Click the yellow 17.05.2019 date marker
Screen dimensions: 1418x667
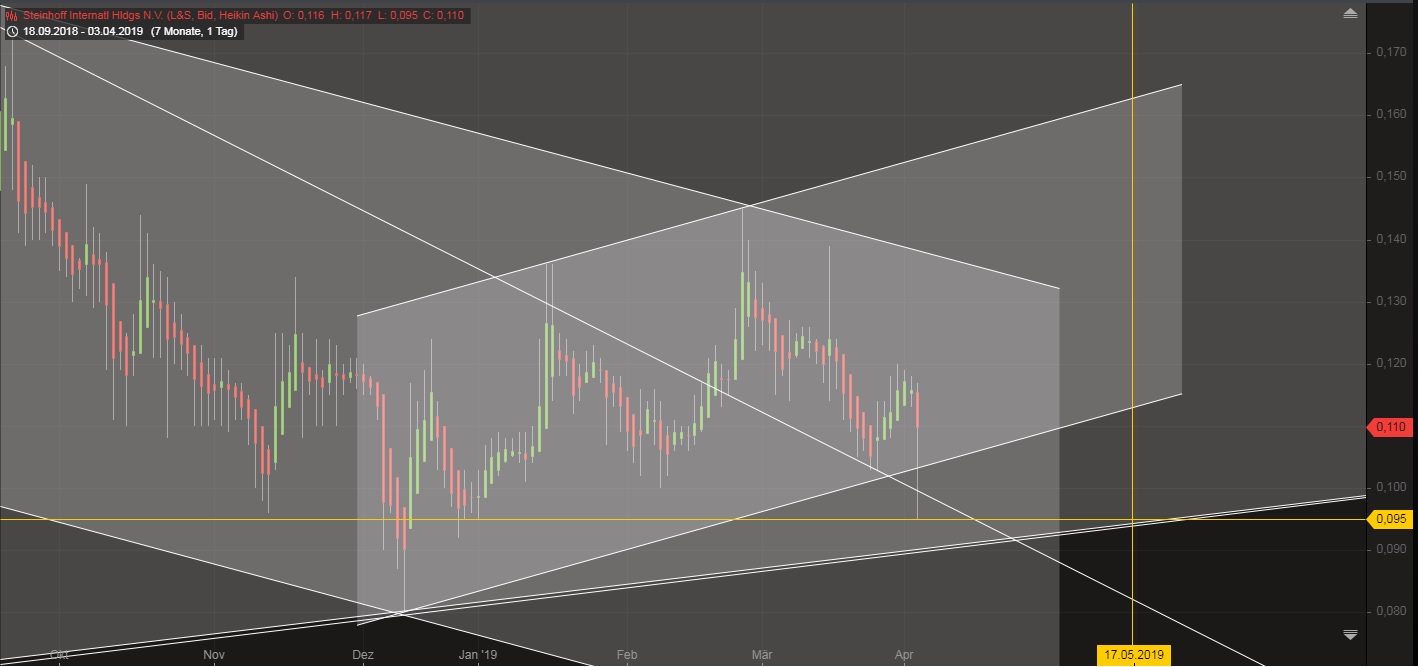(x=1133, y=655)
